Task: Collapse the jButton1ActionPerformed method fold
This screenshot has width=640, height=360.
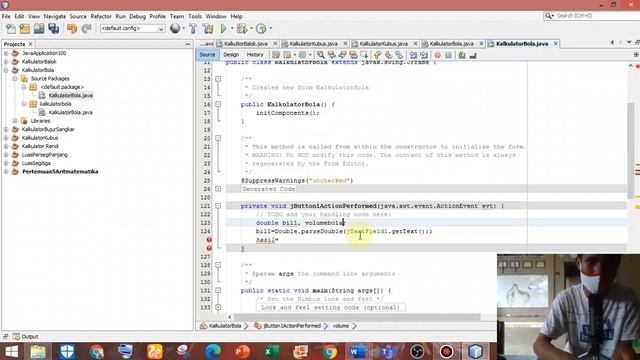Action: click(218, 206)
